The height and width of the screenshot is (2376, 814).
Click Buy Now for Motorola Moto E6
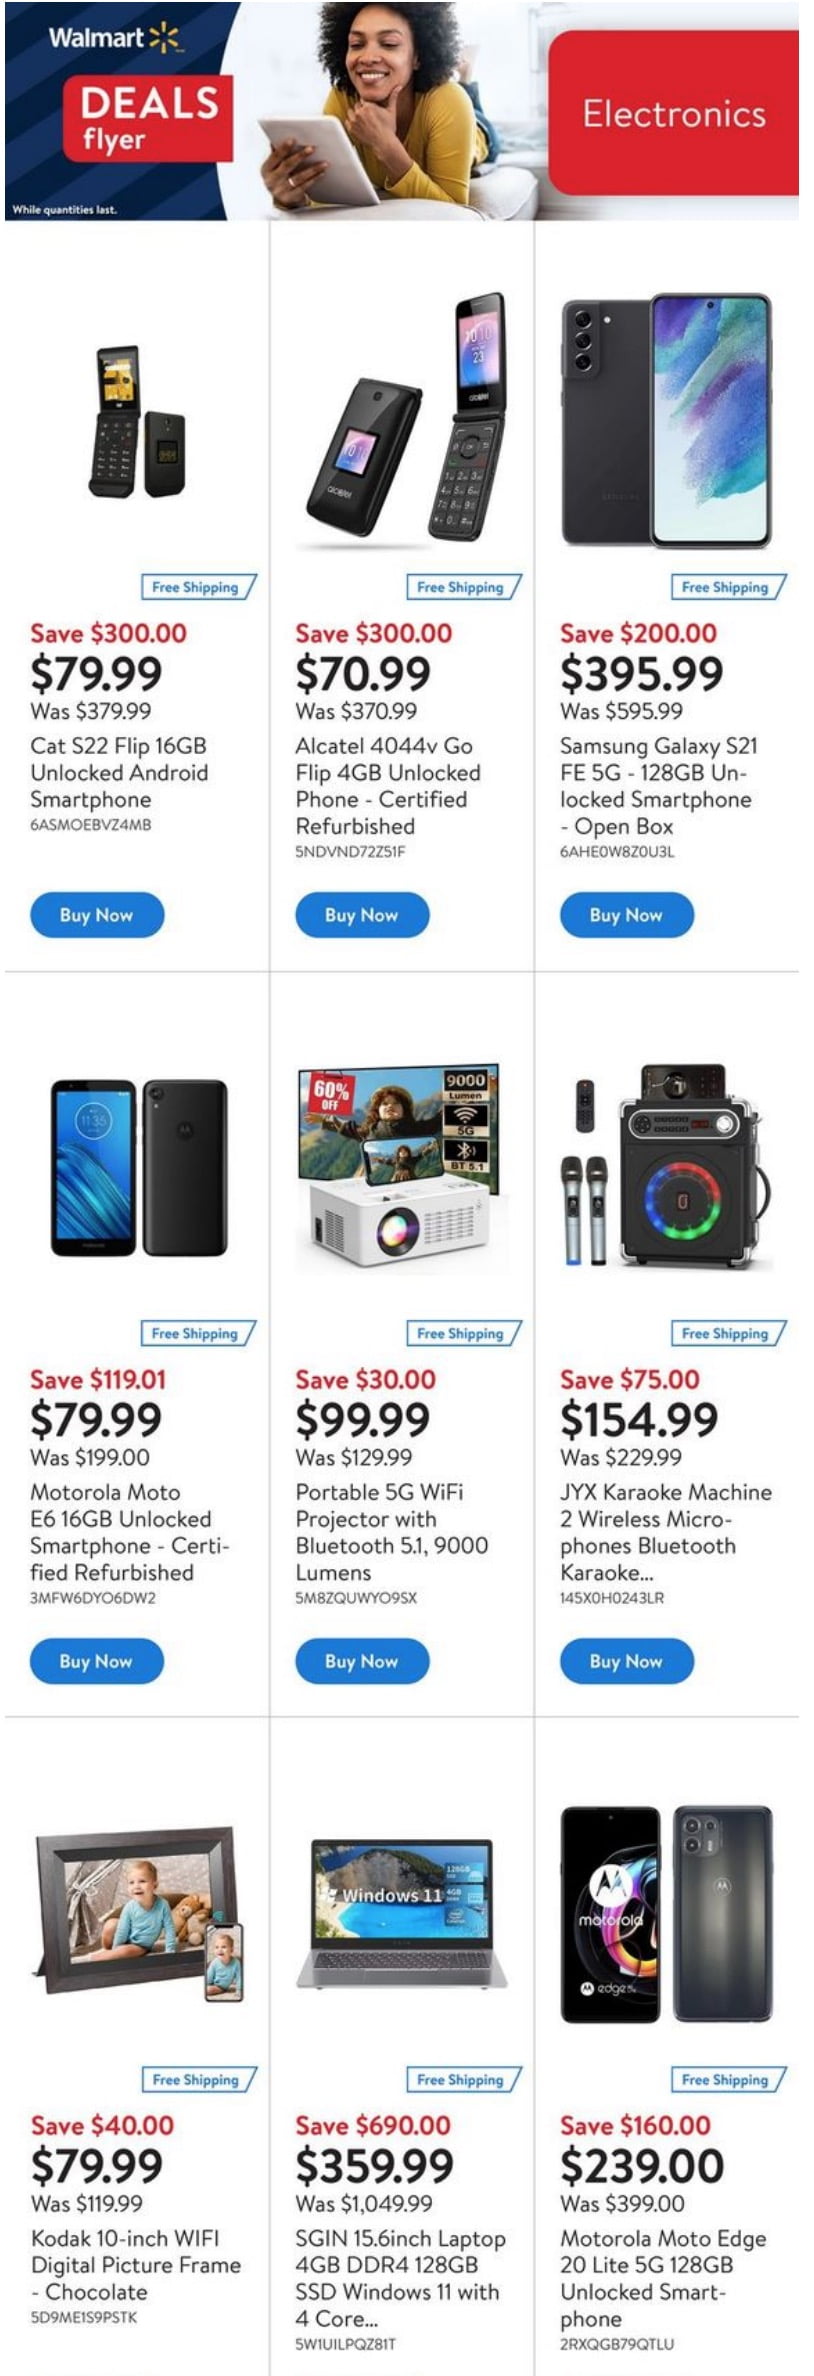point(97,1661)
